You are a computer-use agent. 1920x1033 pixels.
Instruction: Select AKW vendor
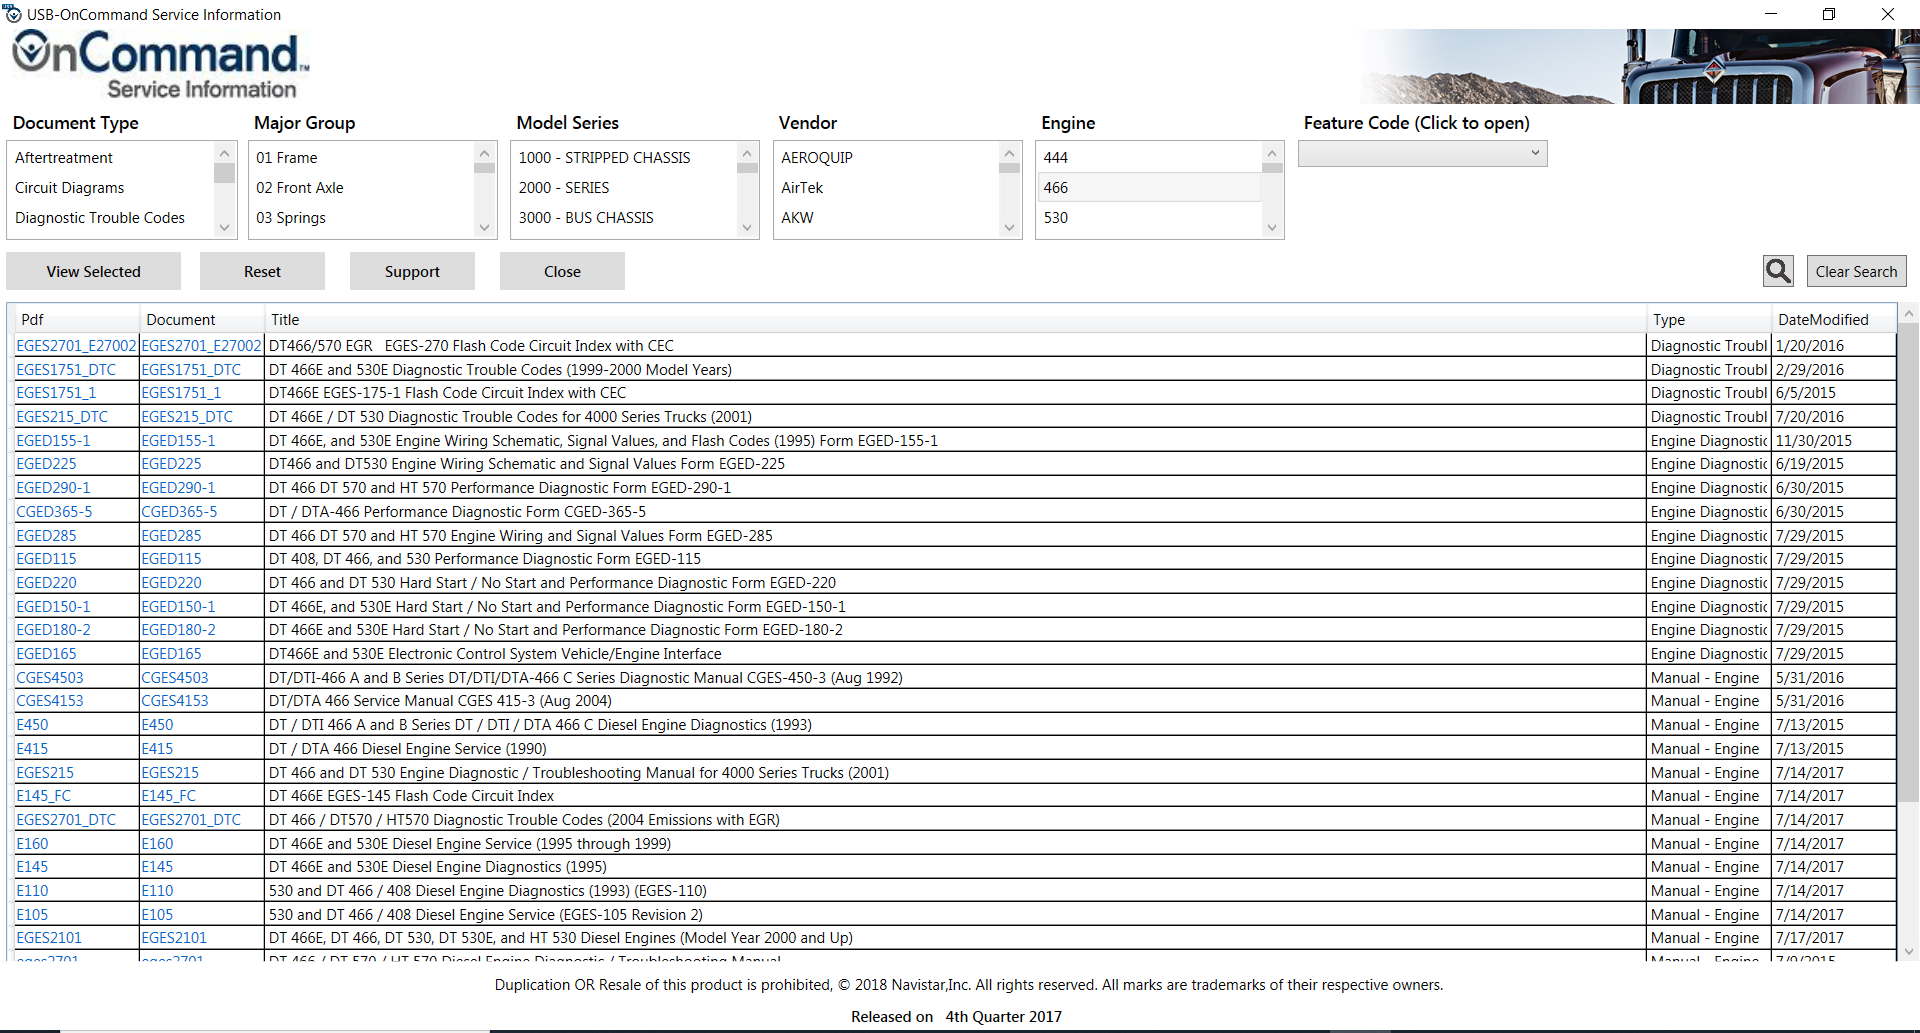(x=887, y=217)
